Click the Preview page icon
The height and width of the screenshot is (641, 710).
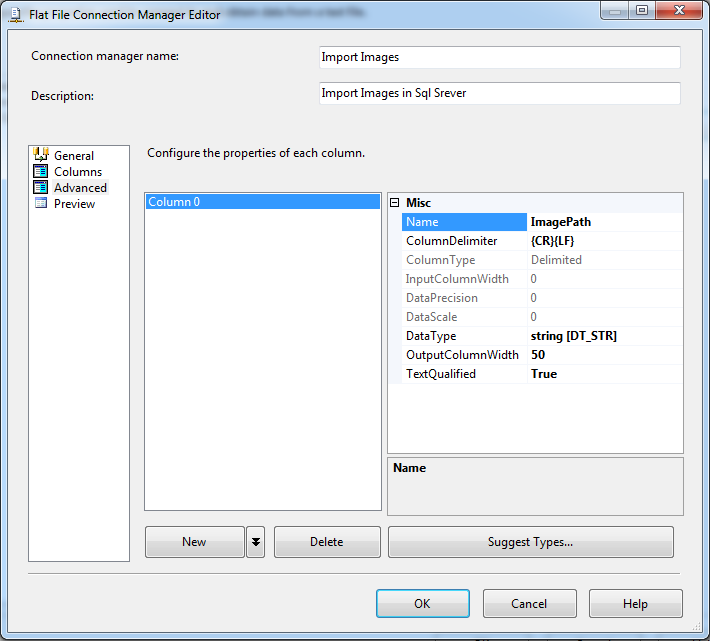click(x=41, y=203)
